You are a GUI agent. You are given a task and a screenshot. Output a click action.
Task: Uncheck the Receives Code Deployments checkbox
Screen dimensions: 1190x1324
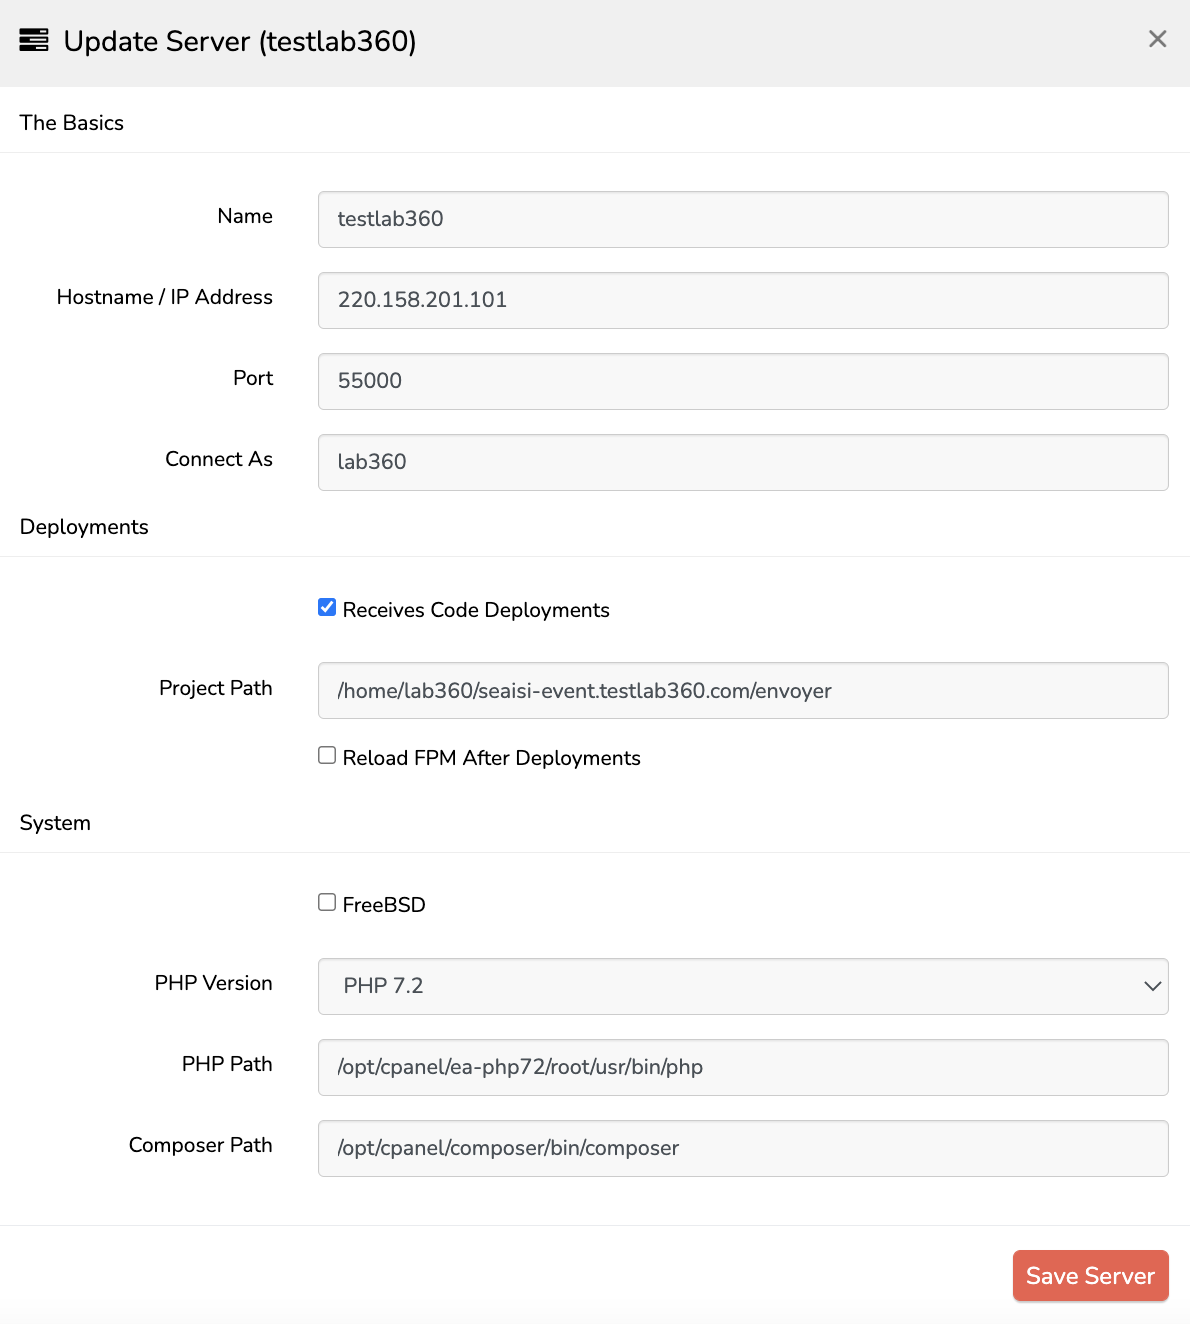[327, 608]
